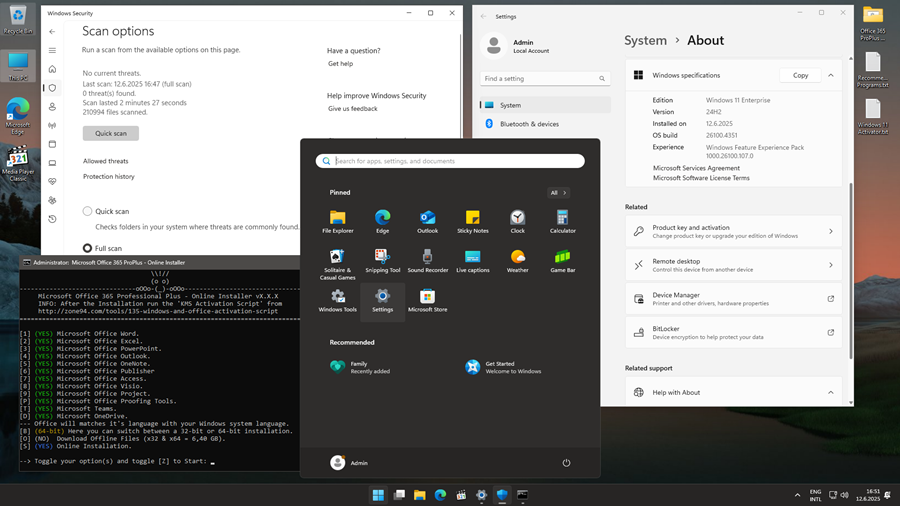This screenshot has height=506, width=900.
Task: Open Microsoft Software License Terms link
Action: [701, 178]
